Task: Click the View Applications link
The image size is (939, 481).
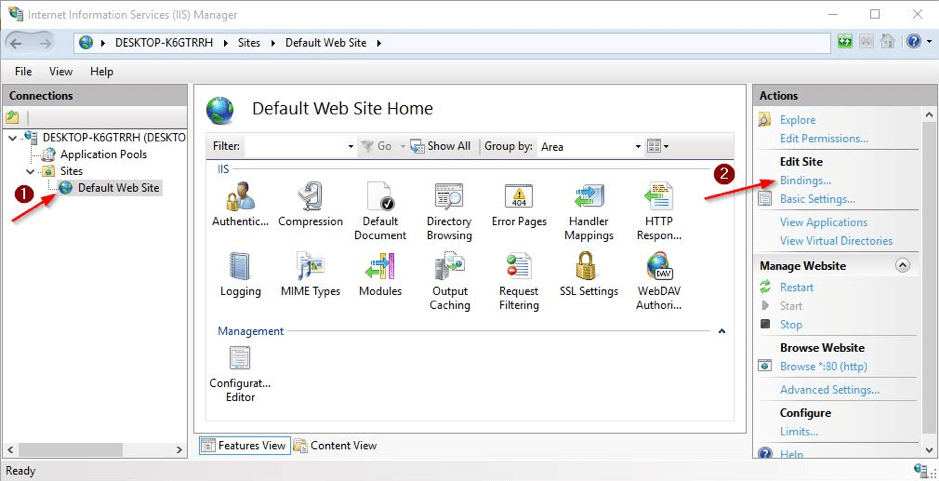Action: 823,222
